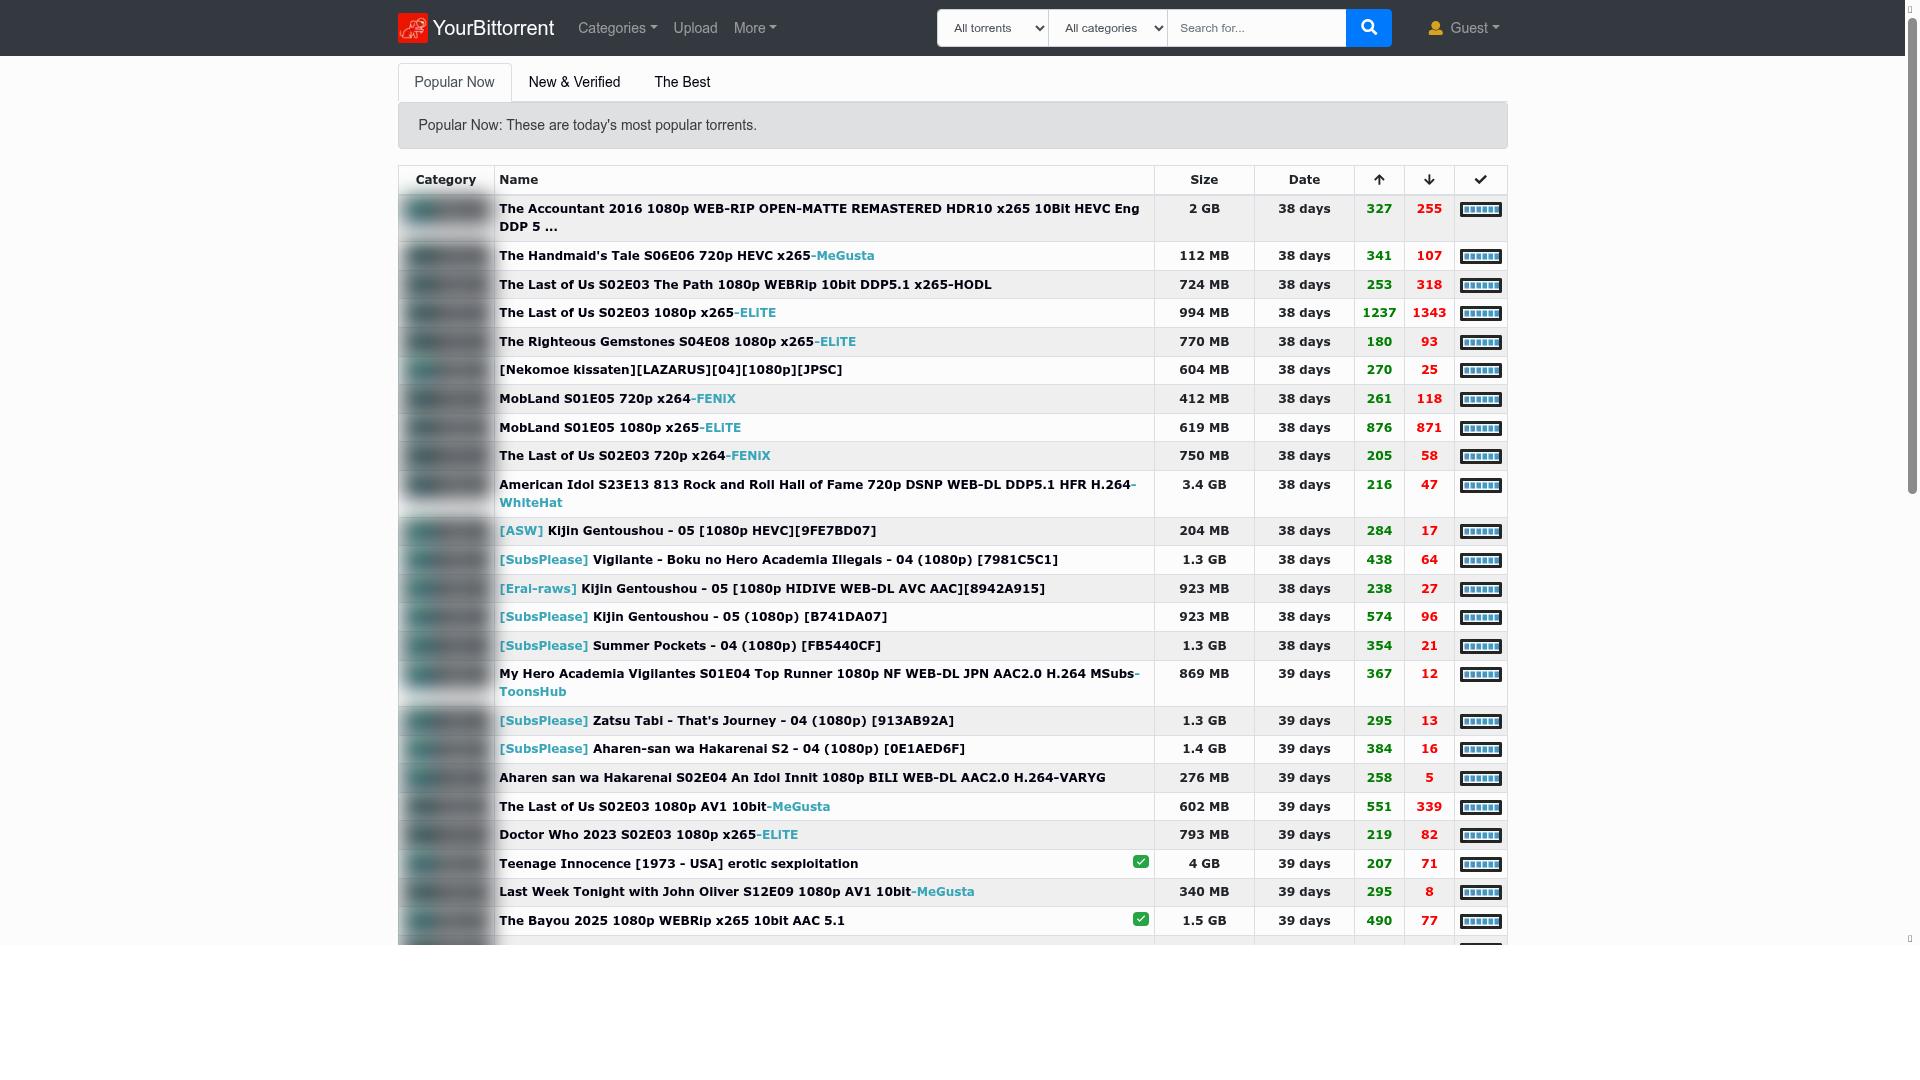
Task: Click the health bar on The Handmaid's Tale row
Action: (x=1480, y=256)
